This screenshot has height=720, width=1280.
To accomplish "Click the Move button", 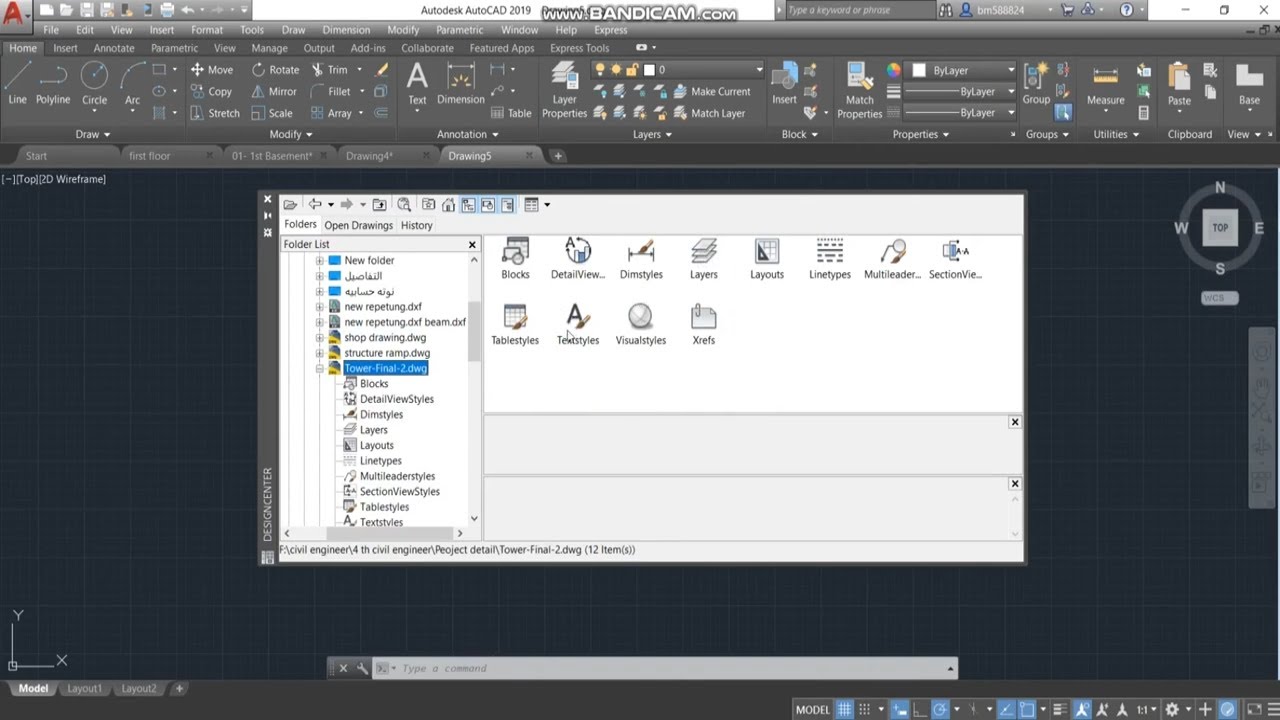I will [211, 70].
